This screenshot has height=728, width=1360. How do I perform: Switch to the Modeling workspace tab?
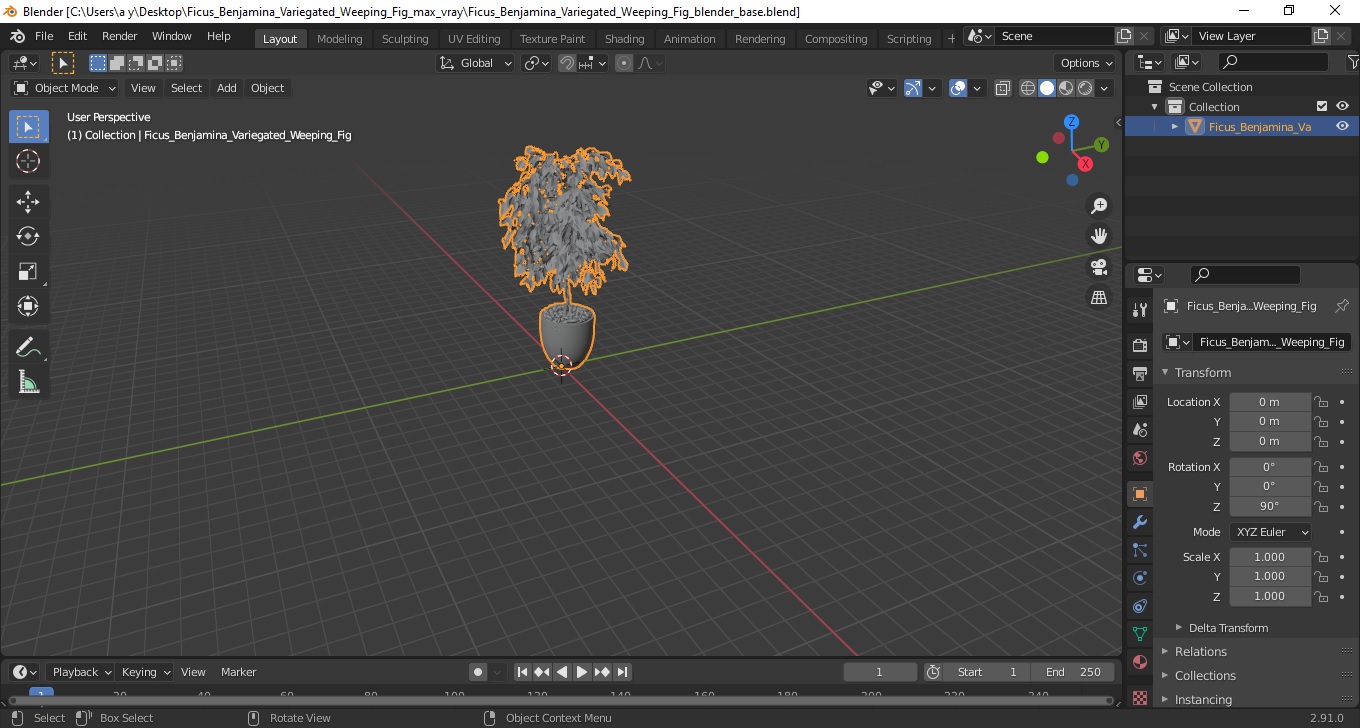(x=339, y=38)
